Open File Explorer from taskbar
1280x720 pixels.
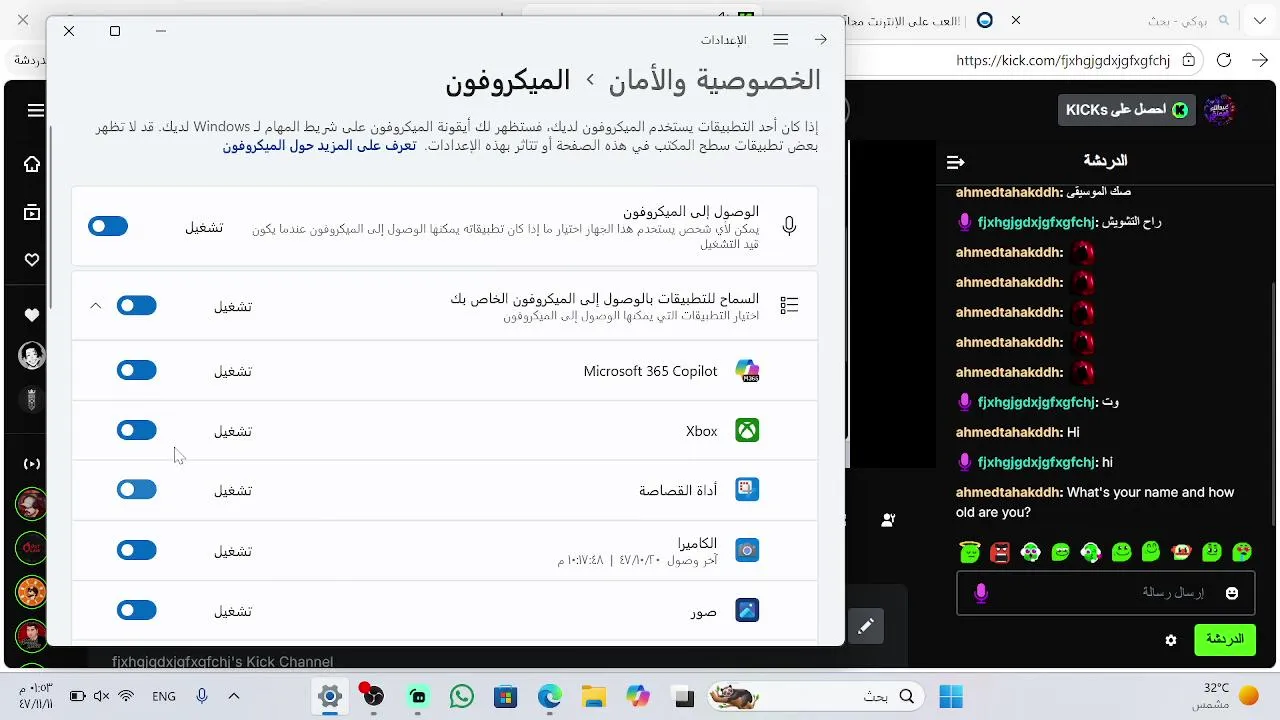(x=594, y=697)
